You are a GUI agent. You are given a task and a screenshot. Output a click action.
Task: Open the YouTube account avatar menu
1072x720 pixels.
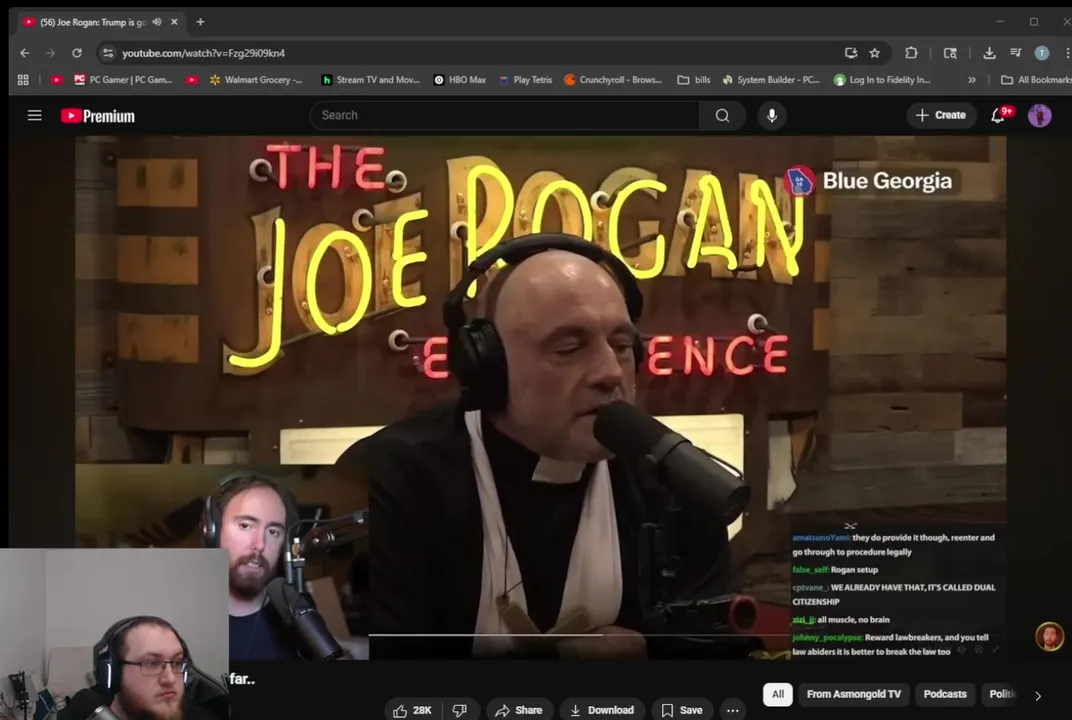point(1039,116)
